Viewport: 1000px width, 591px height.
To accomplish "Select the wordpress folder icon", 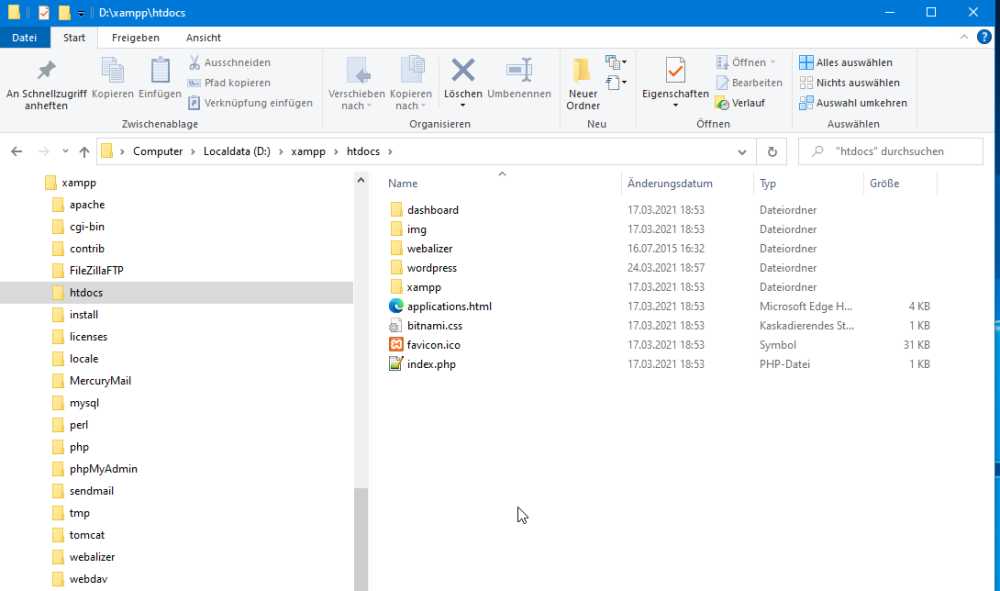I will [396, 268].
